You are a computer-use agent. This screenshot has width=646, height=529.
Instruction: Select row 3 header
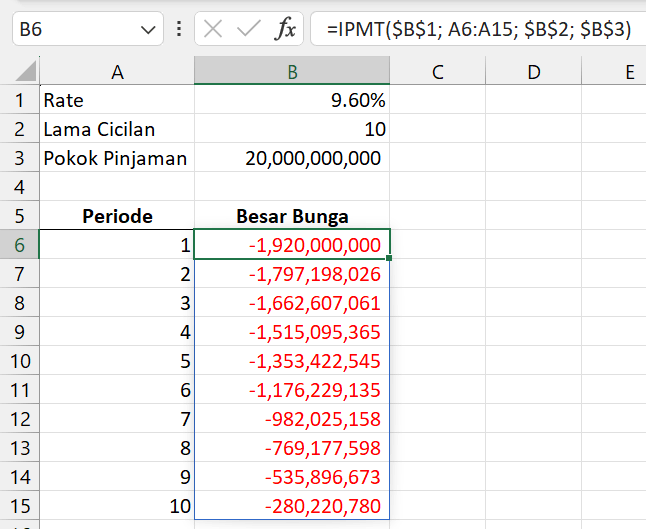click(x=19, y=158)
